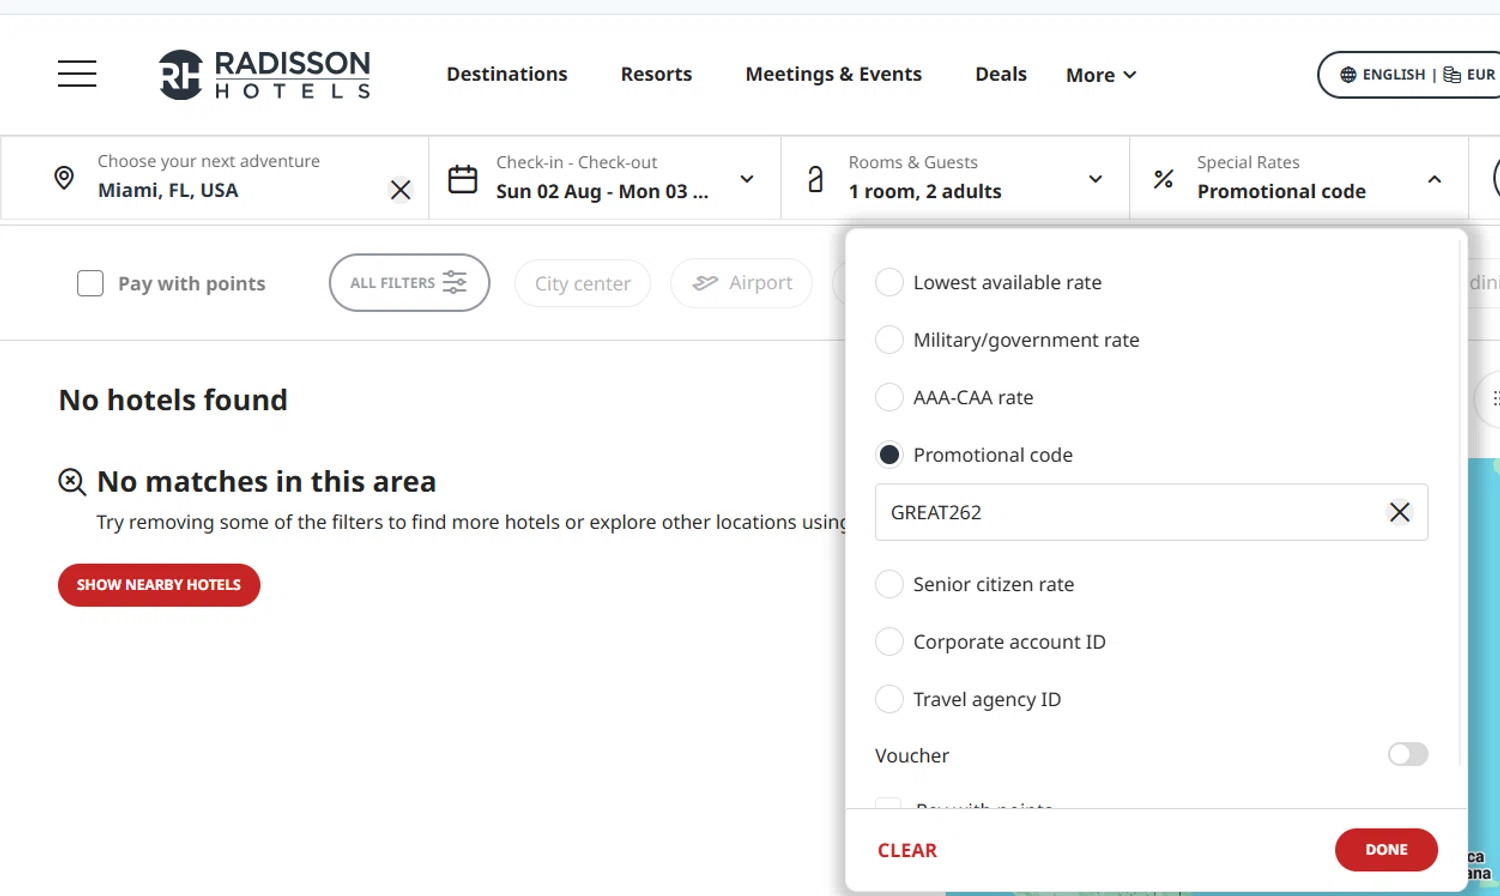This screenshot has width=1500, height=896.
Task: Click the no-matches magnifier icon
Action: pyautogui.click(x=72, y=482)
